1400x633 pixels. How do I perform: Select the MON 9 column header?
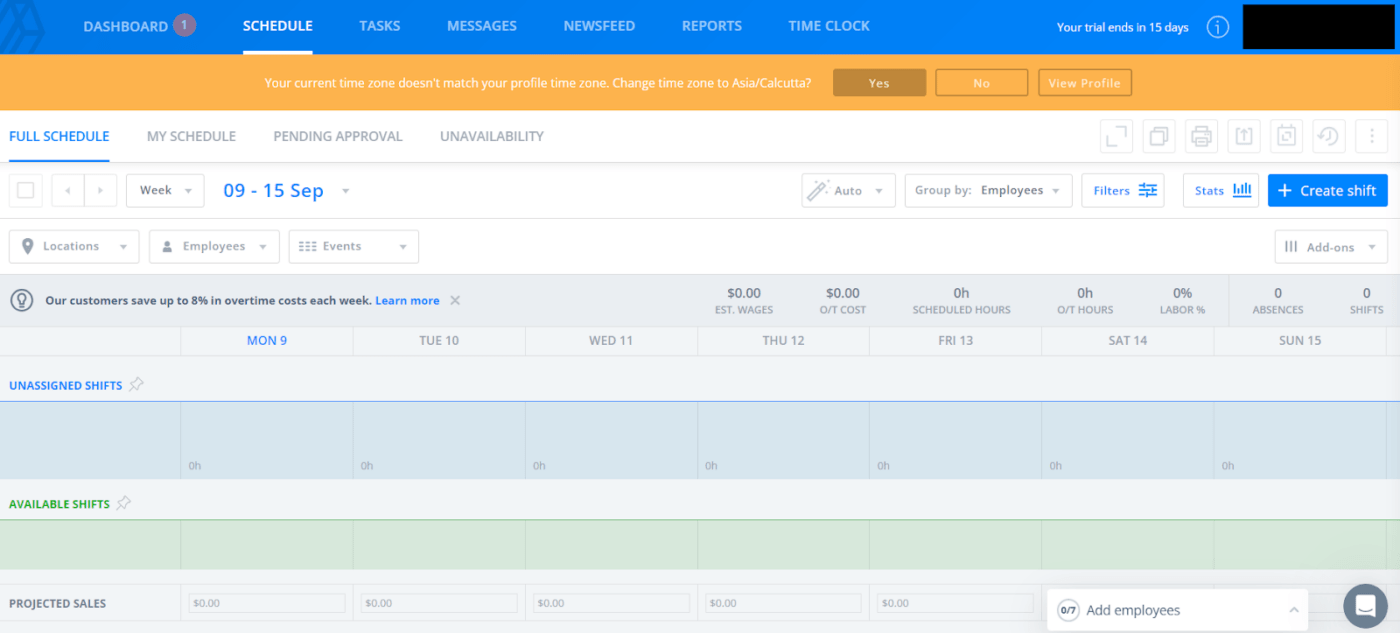[x=267, y=340]
